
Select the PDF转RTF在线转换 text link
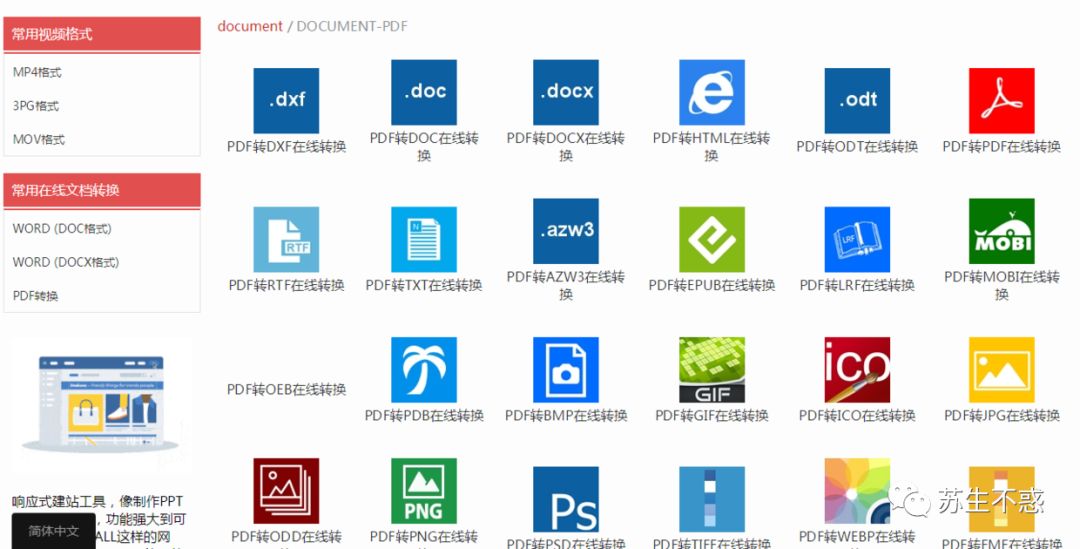point(286,285)
